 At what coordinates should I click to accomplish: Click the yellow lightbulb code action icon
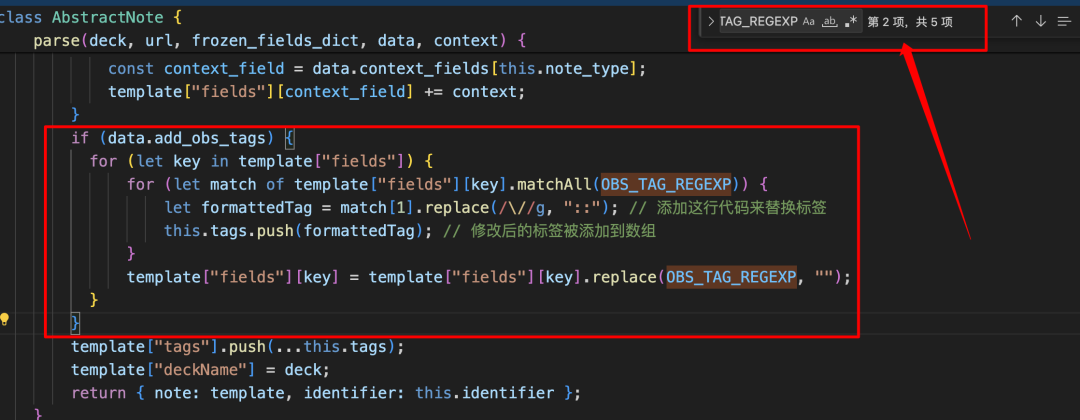[6, 320]
